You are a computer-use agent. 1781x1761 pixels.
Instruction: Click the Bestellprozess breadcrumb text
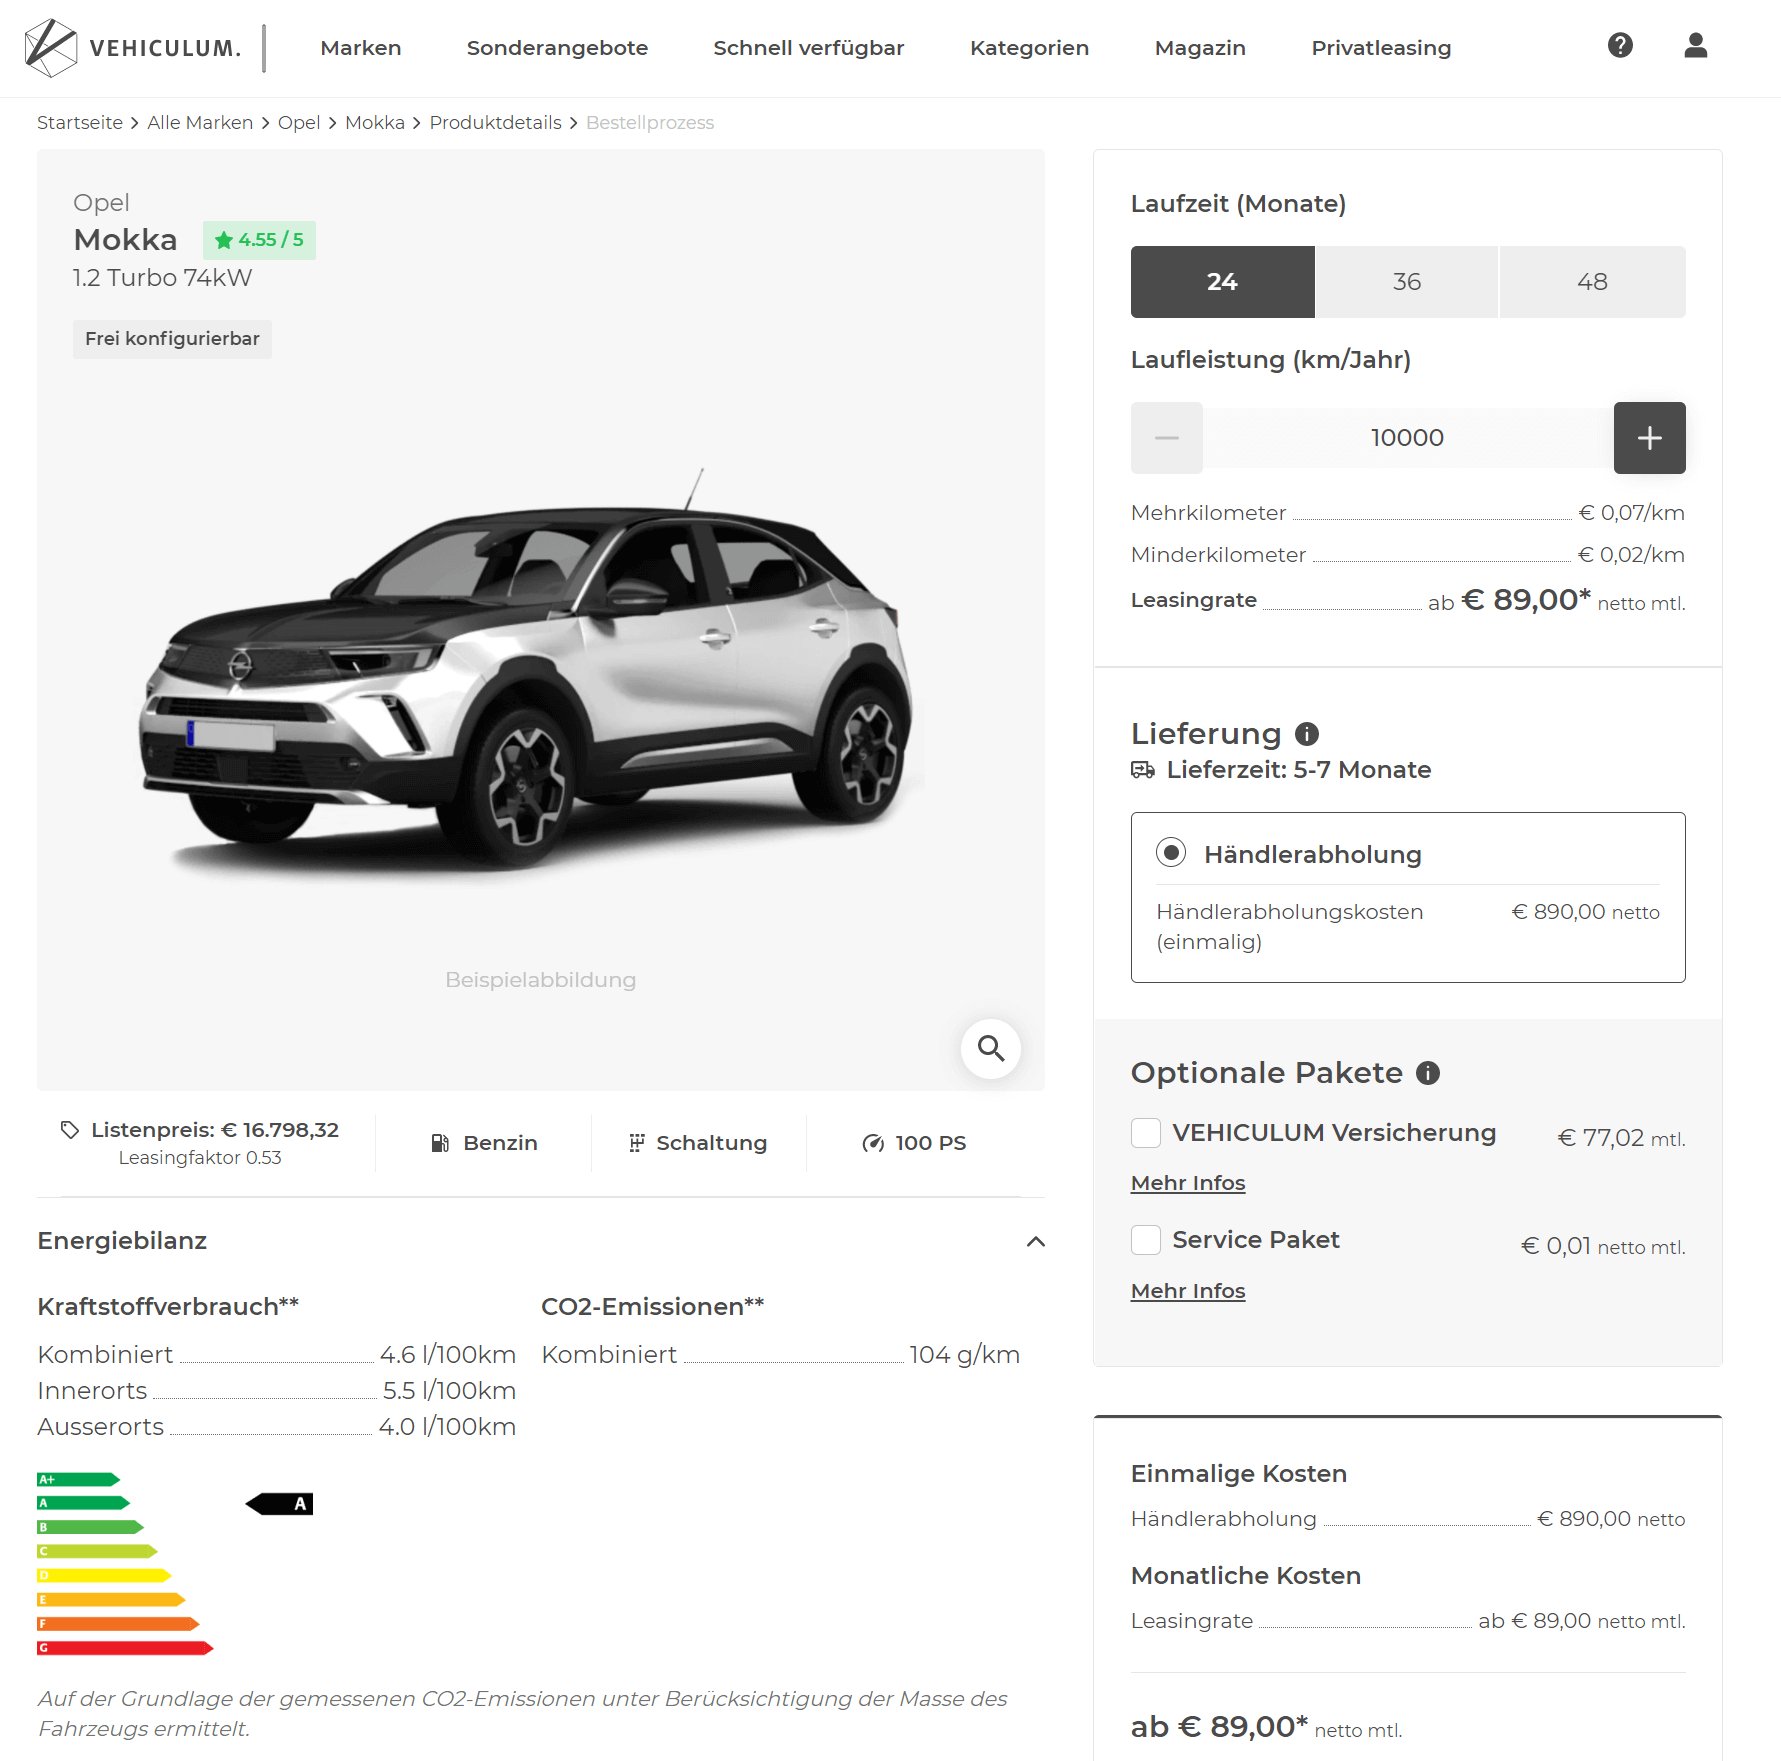[650, 123]
